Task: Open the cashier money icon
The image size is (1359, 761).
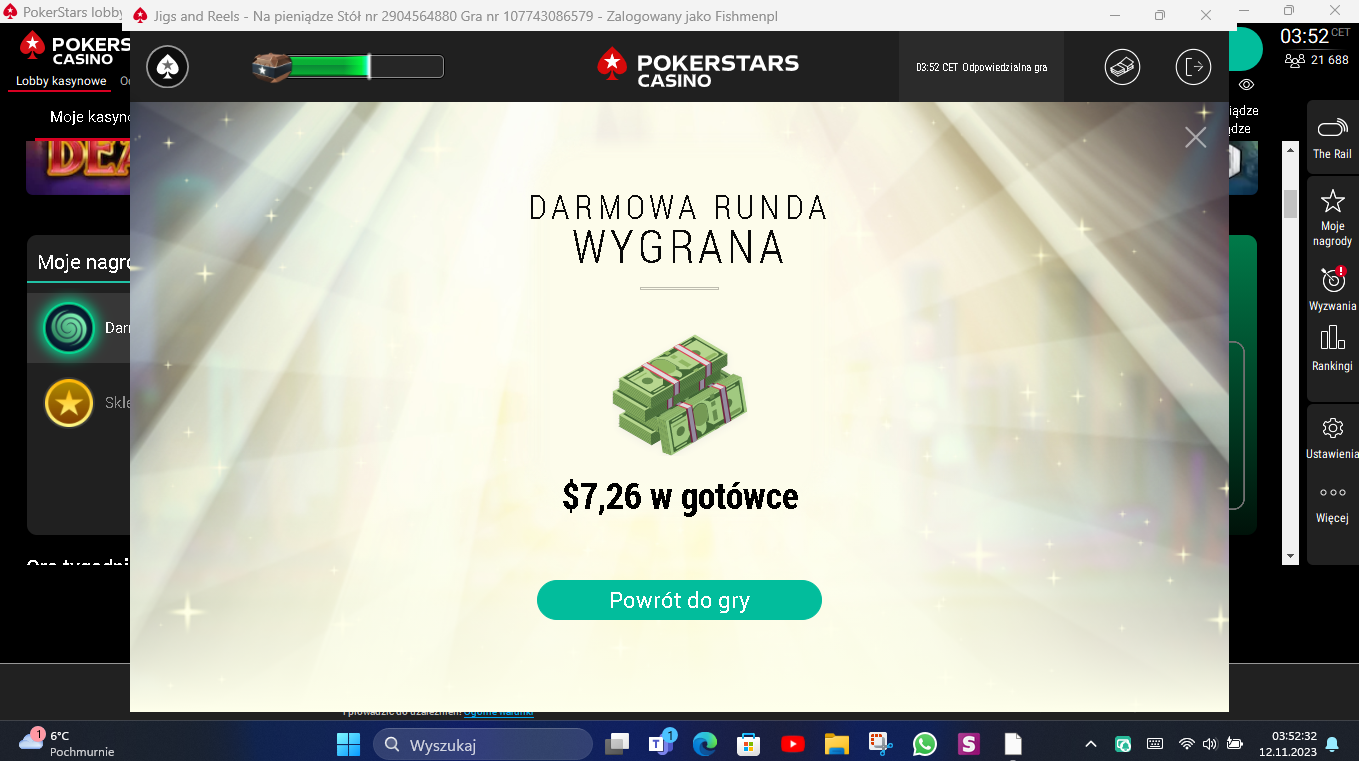Action: pyautogui.click(x=1122, y=67)
